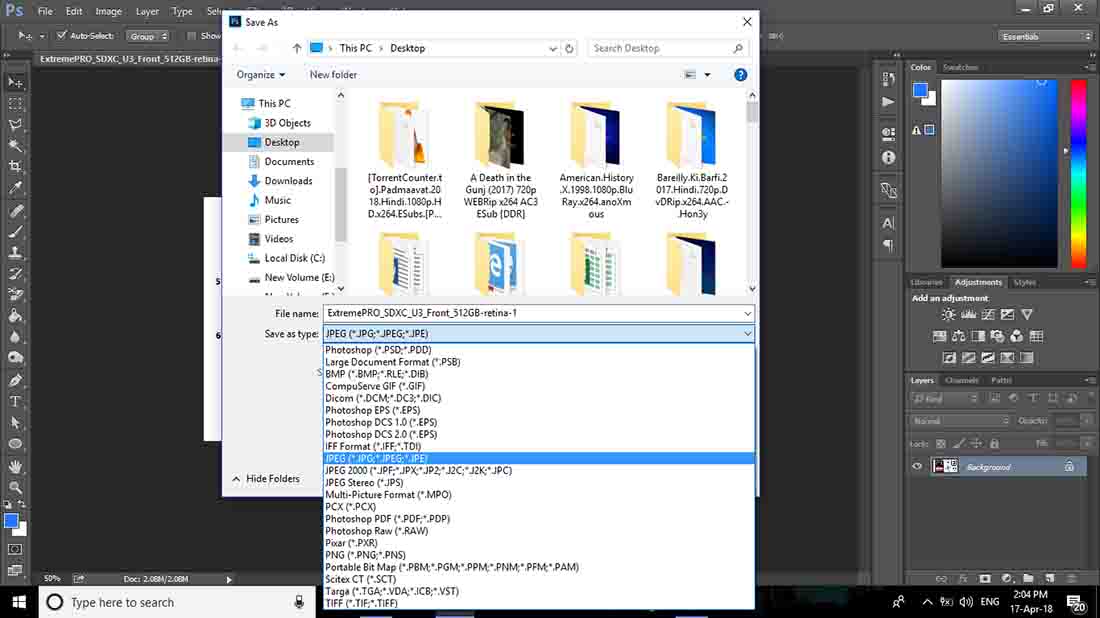1100x618 pixels.
Task: Select the Eyedropper tool
Action: click(x=15, y=188)
